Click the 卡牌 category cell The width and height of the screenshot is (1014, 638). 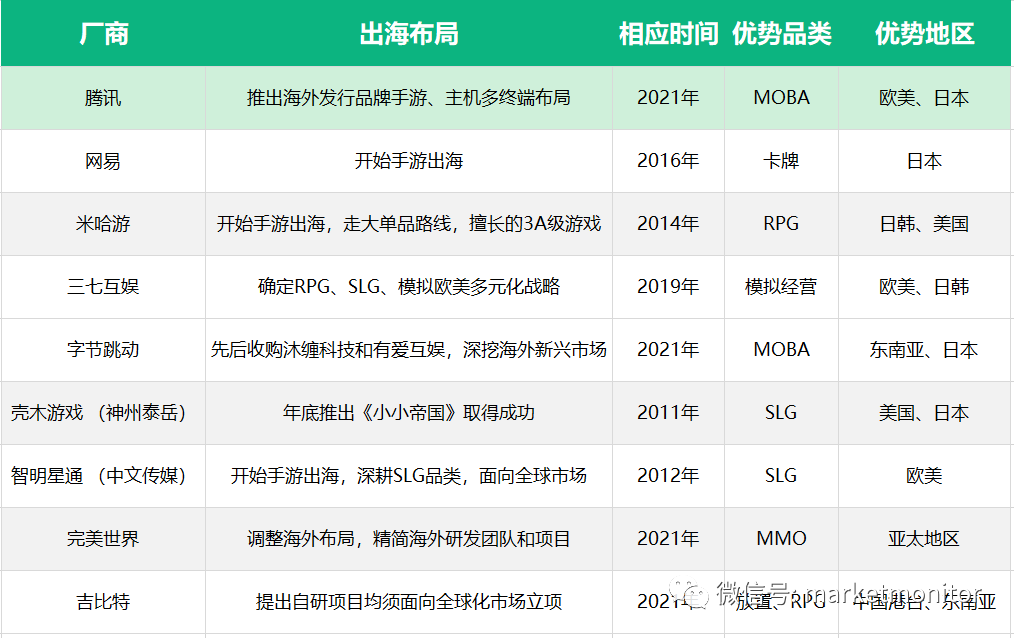781,161
